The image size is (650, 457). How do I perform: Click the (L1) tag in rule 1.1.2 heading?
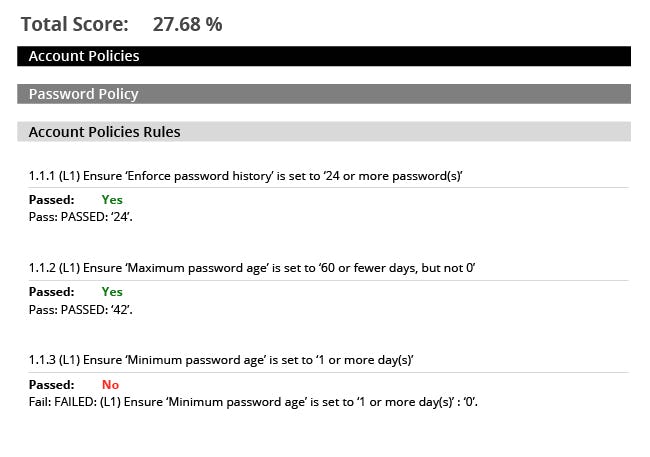[x=69, y=268]
